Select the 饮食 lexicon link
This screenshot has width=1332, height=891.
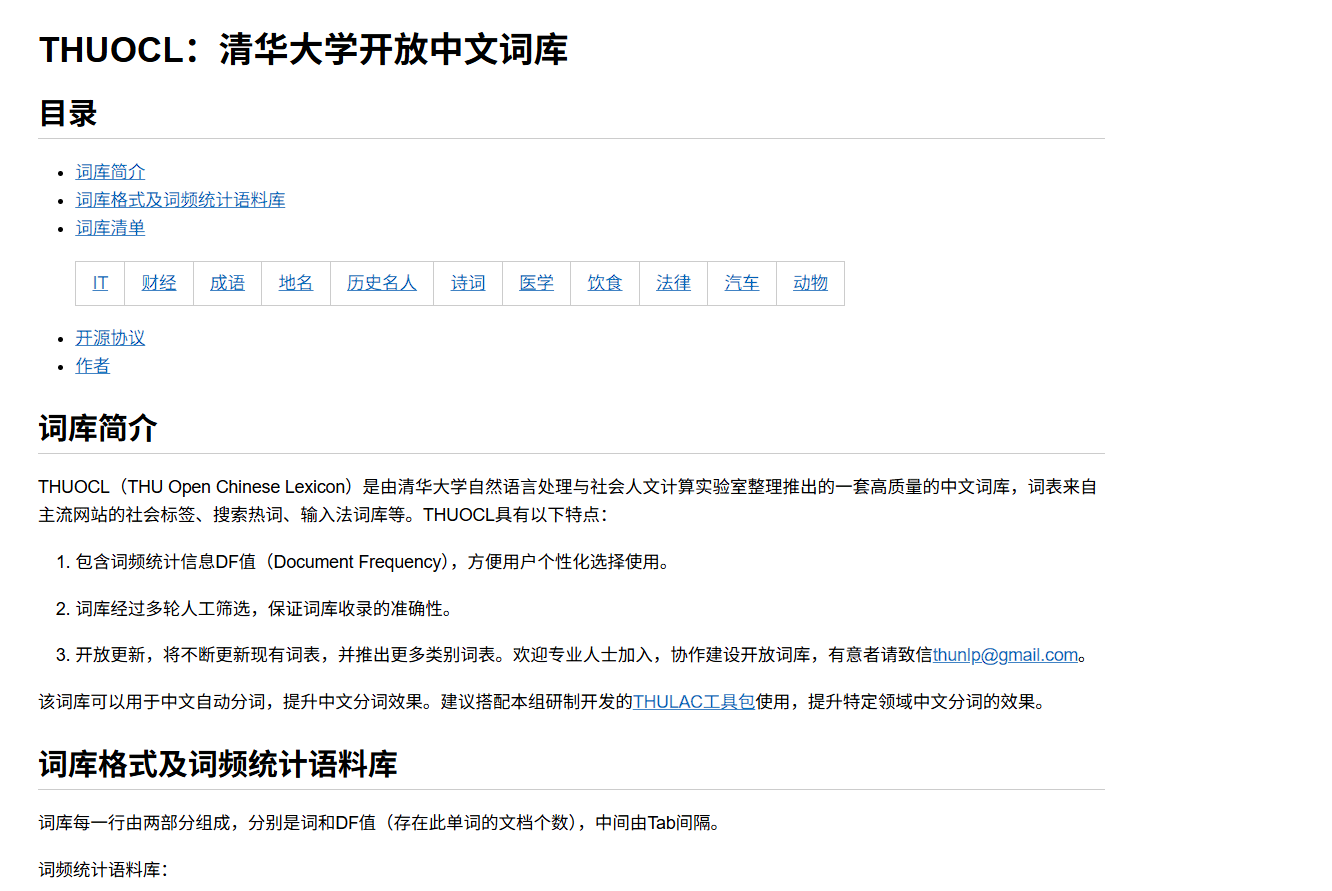pos(605,283)
